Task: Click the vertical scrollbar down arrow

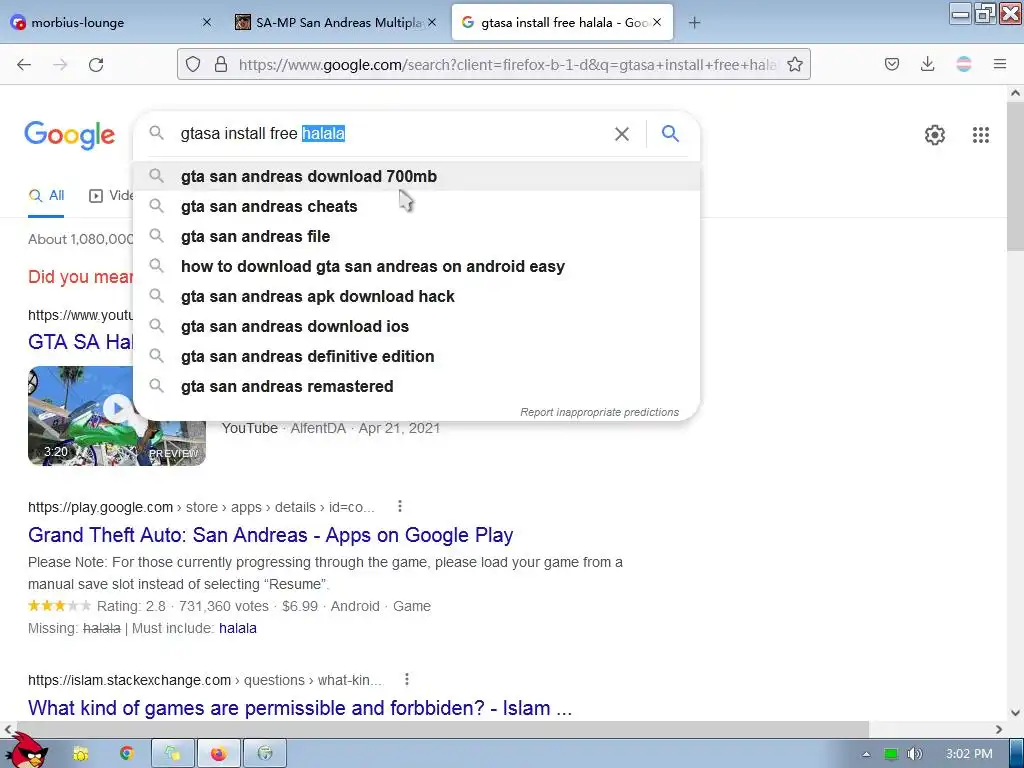Action: coord(1016,713)
